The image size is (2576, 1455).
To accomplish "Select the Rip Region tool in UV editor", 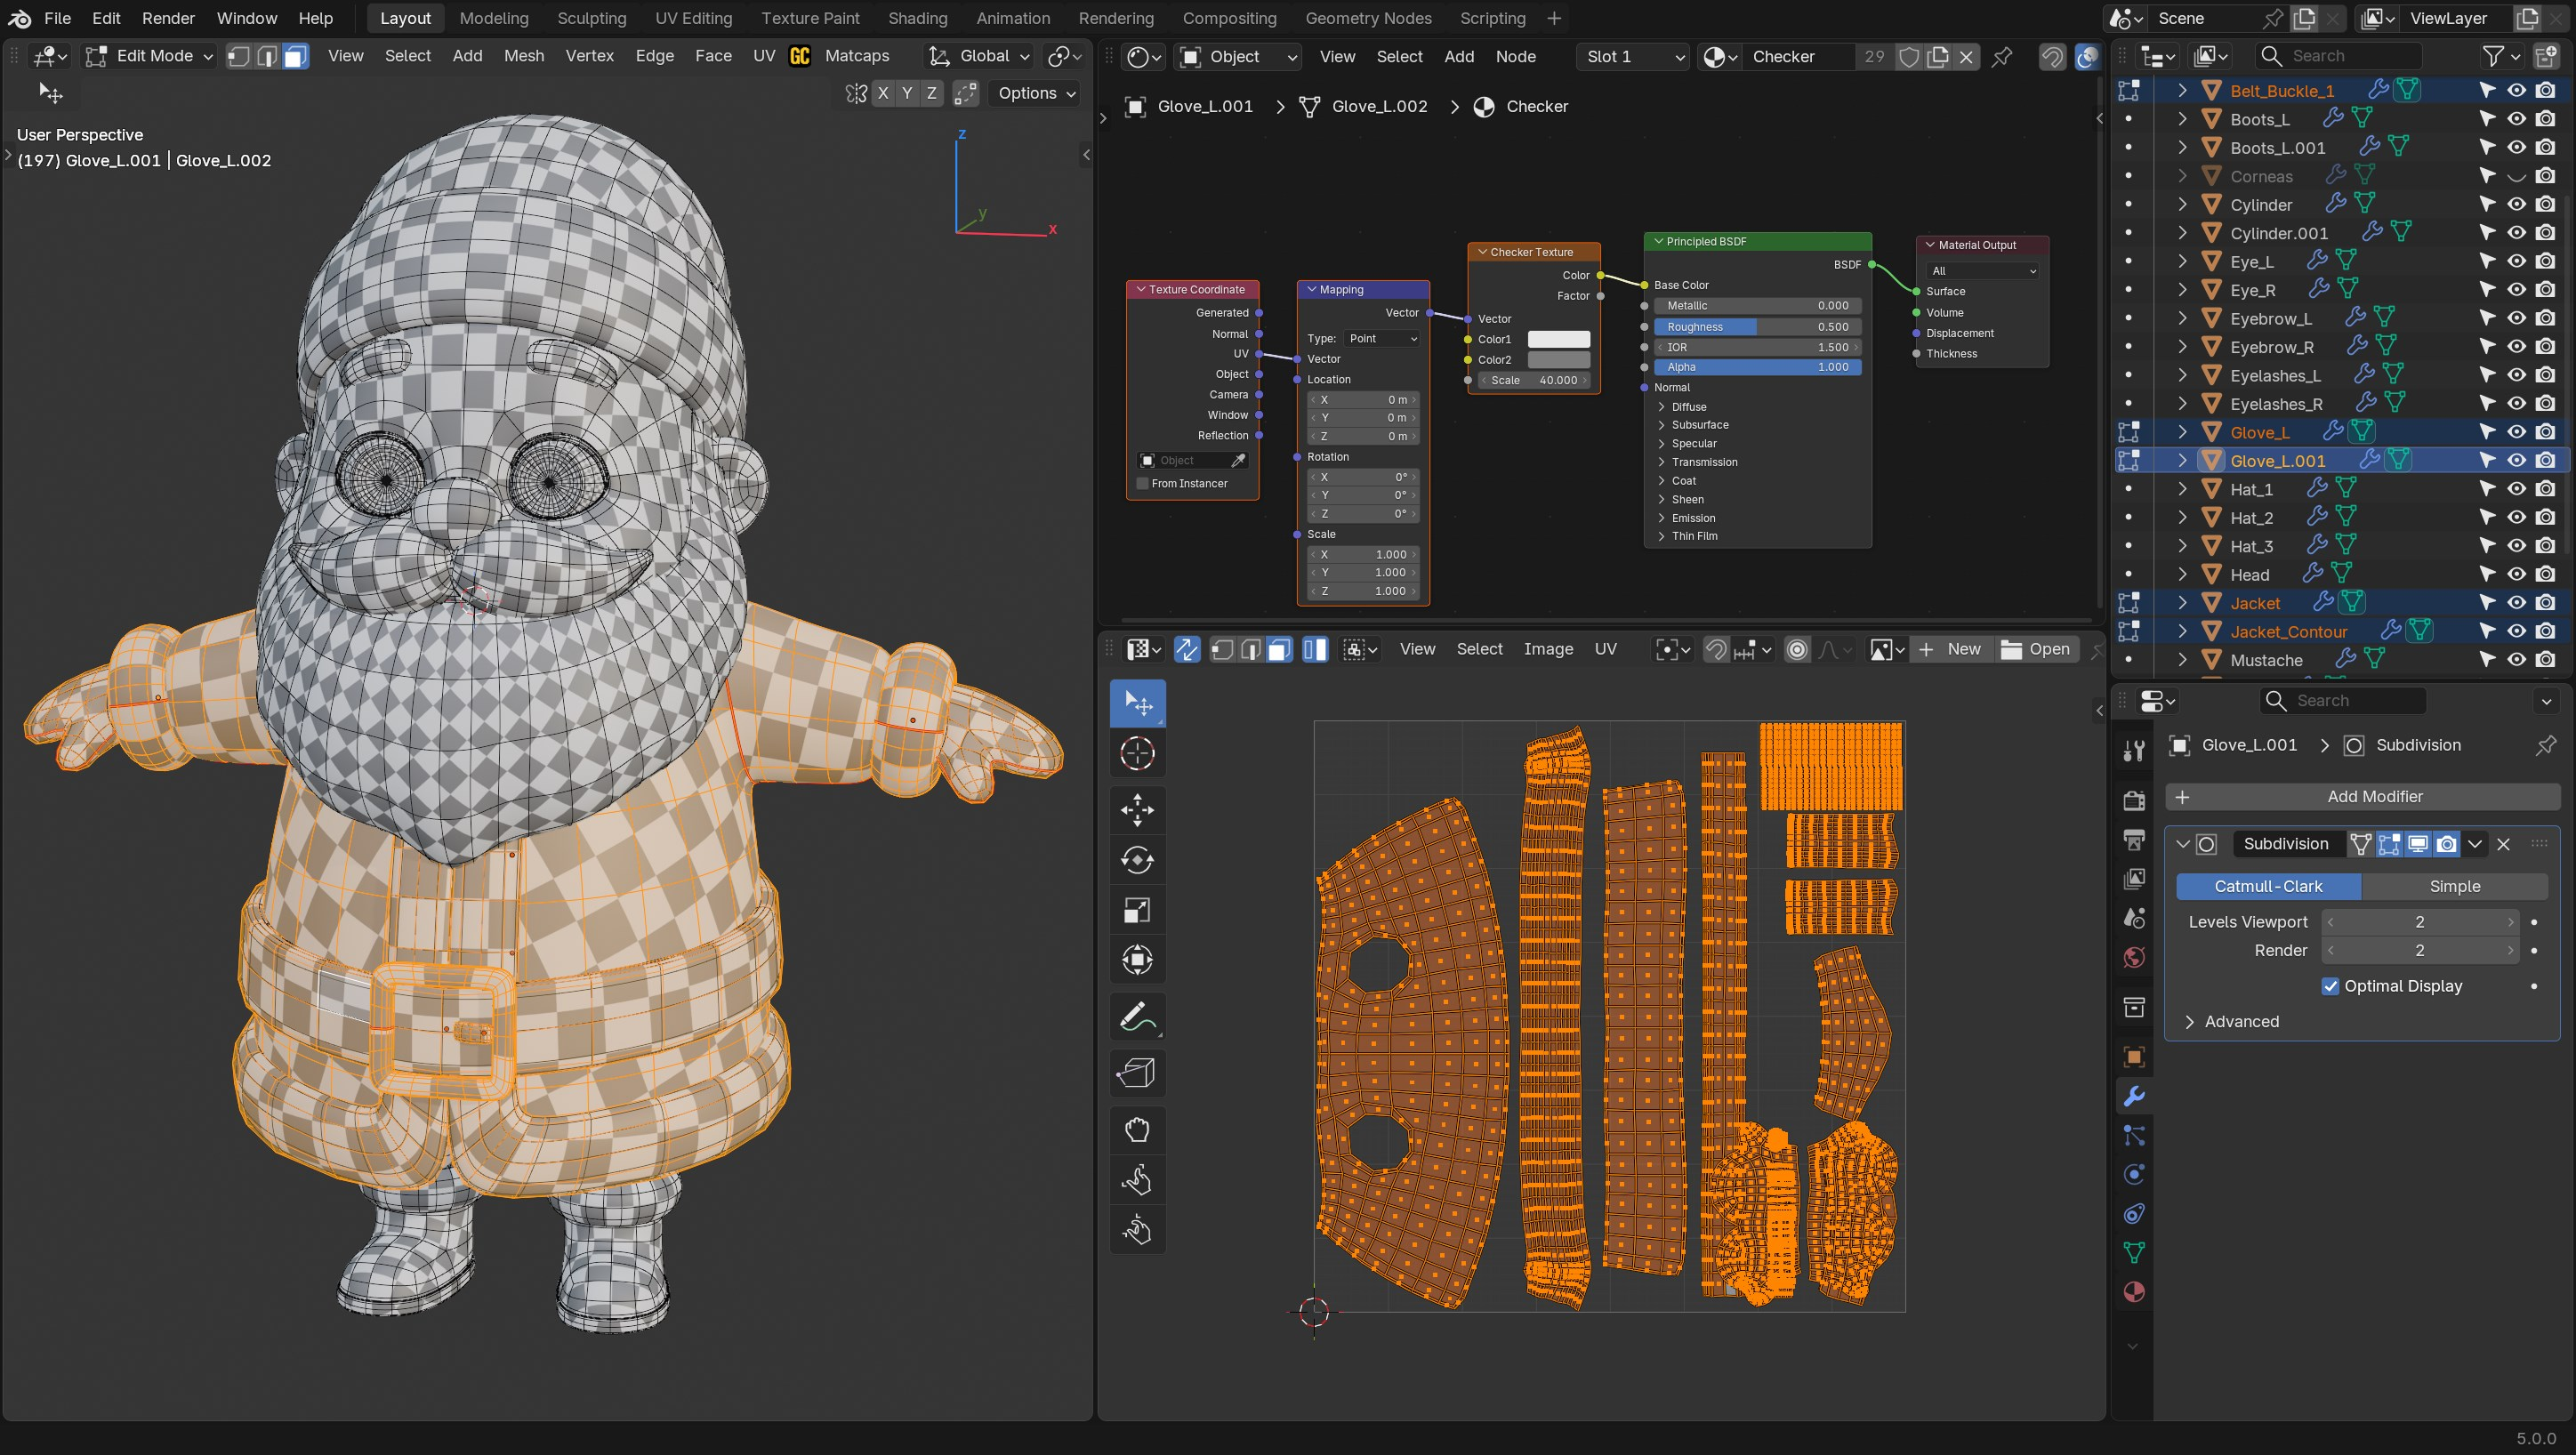I will tap(1137, 1073).
